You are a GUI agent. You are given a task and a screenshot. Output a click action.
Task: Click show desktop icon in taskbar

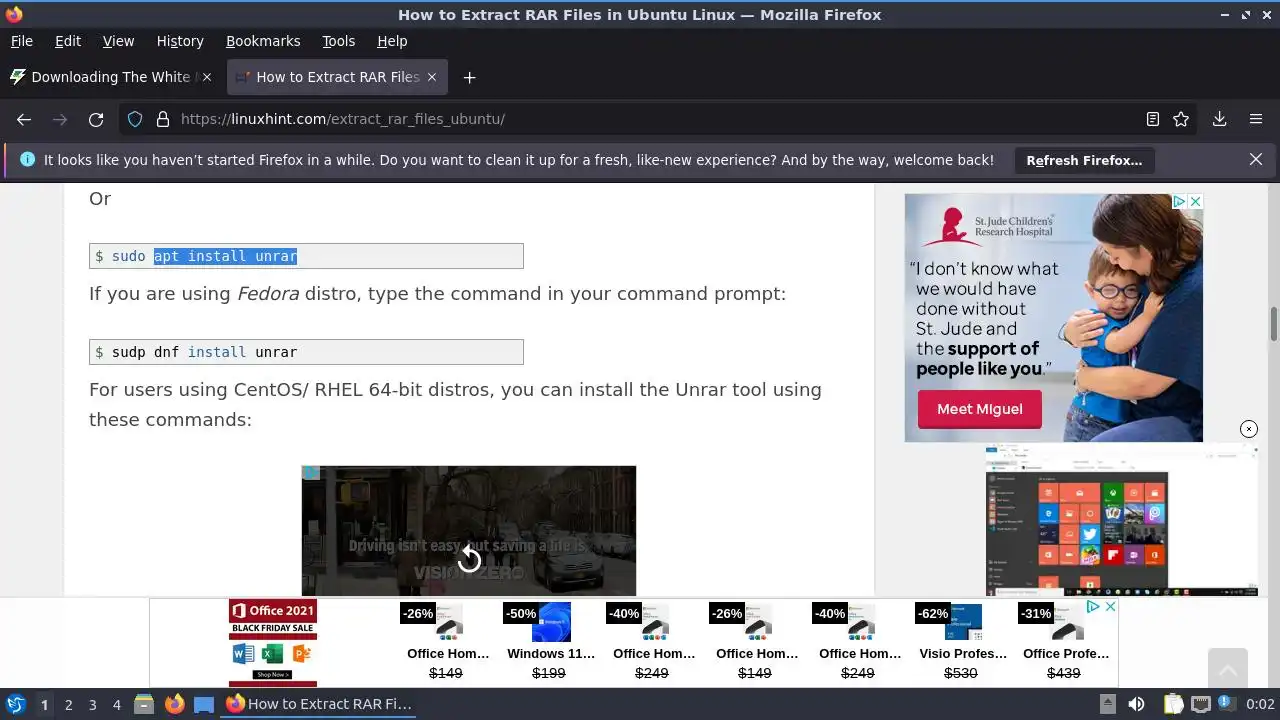click(204, 704)
